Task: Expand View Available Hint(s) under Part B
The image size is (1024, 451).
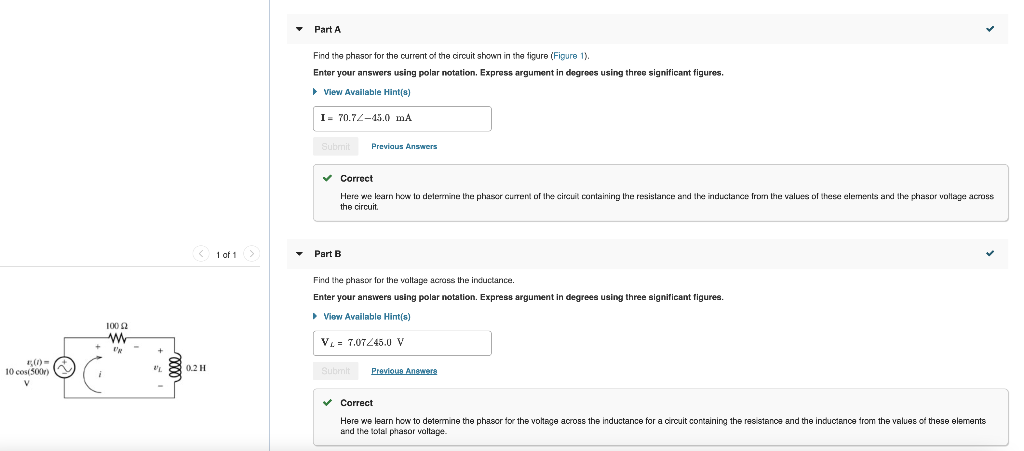Action: tap(366, 316)
